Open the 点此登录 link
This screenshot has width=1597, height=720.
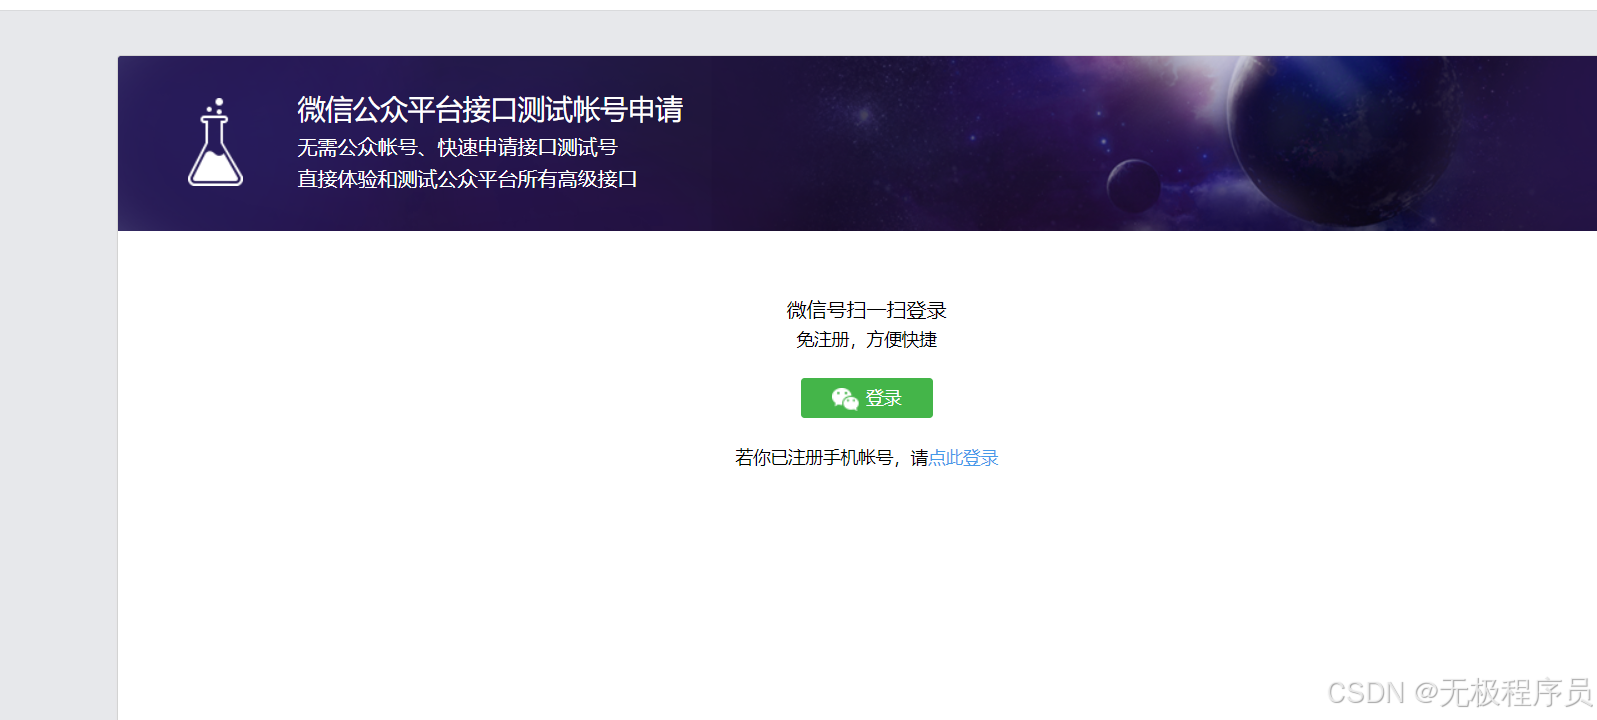pyautogui.click(x=963, y=458)
